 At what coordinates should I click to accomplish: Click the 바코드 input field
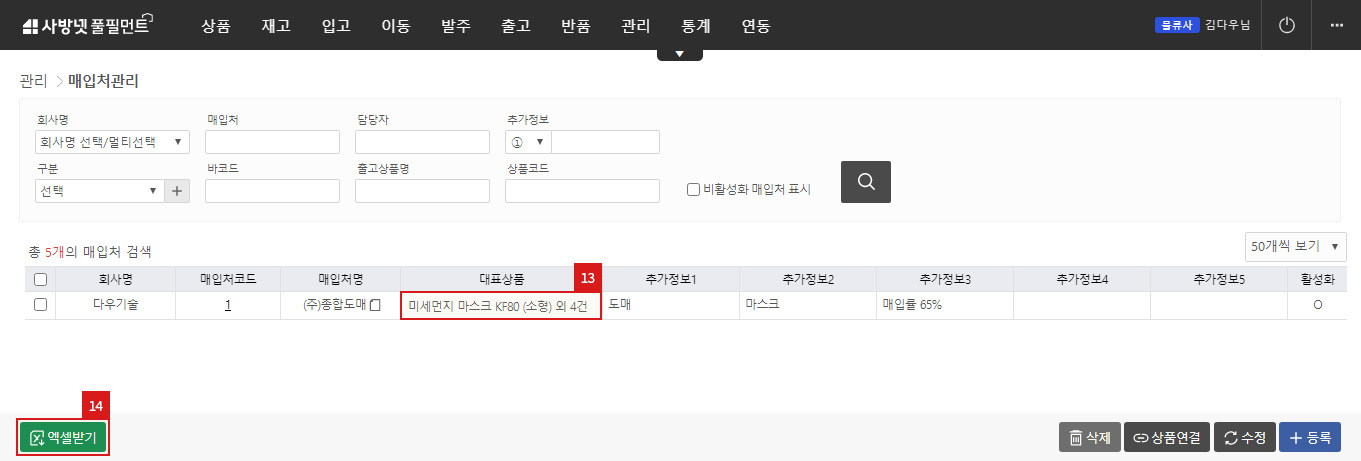[272, 191]
